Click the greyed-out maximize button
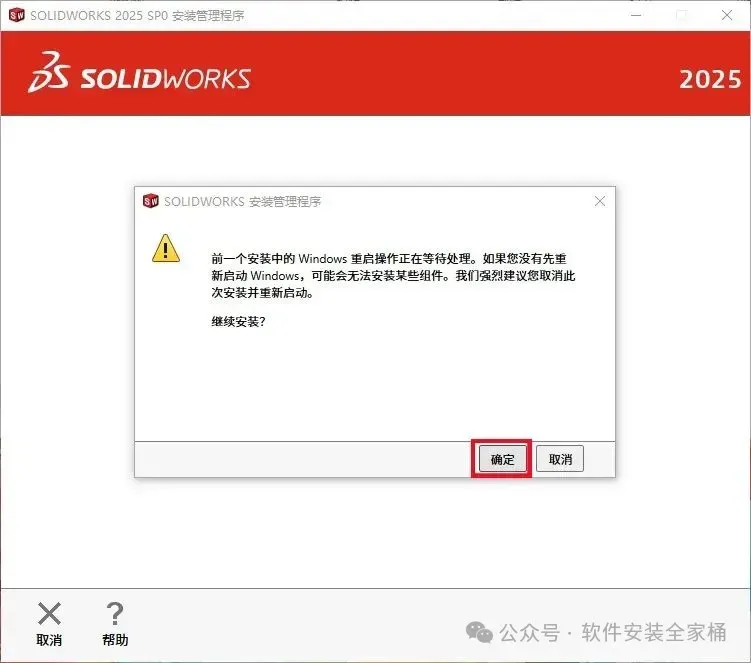The width and height of the screenshot is (751, 663). click(682, 15)
